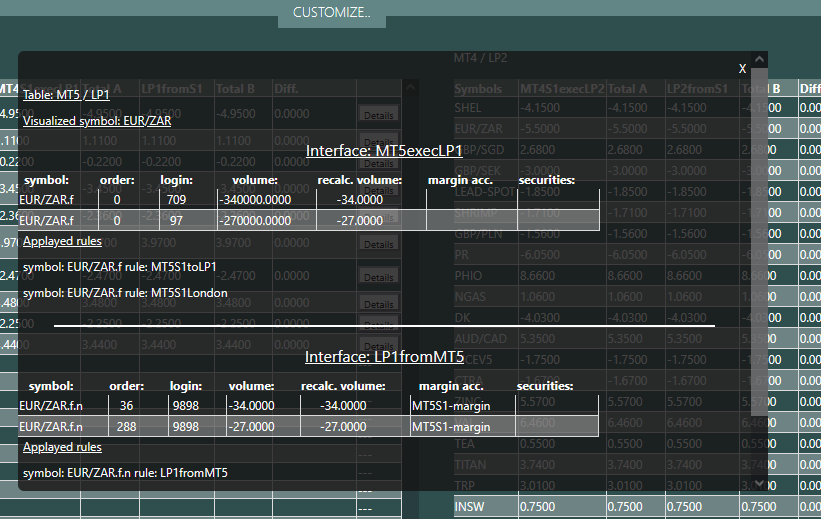
Task: Select EUR/ZAR.f row with login 709
Action: point(309,200)
